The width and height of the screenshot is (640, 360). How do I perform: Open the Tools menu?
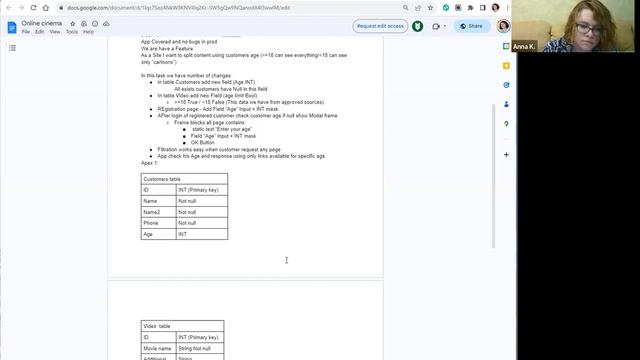(x=72, y=32)
